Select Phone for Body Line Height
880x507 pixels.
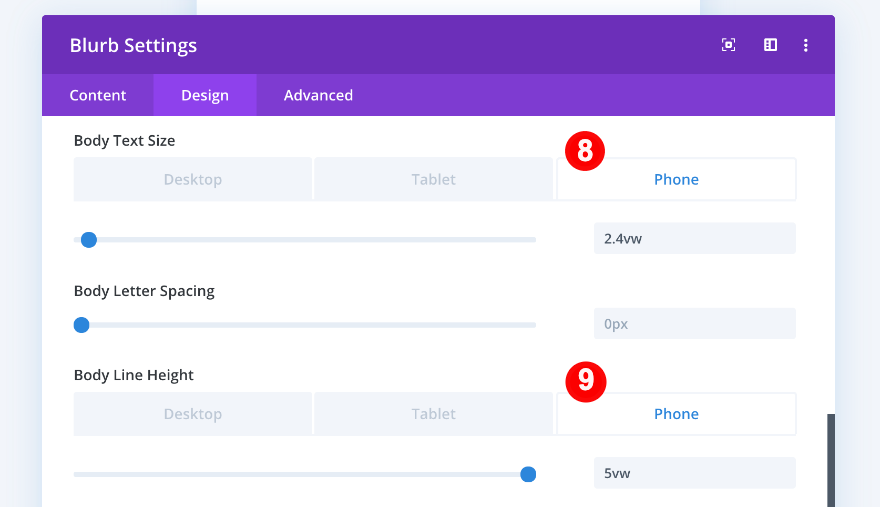[676, 414]
